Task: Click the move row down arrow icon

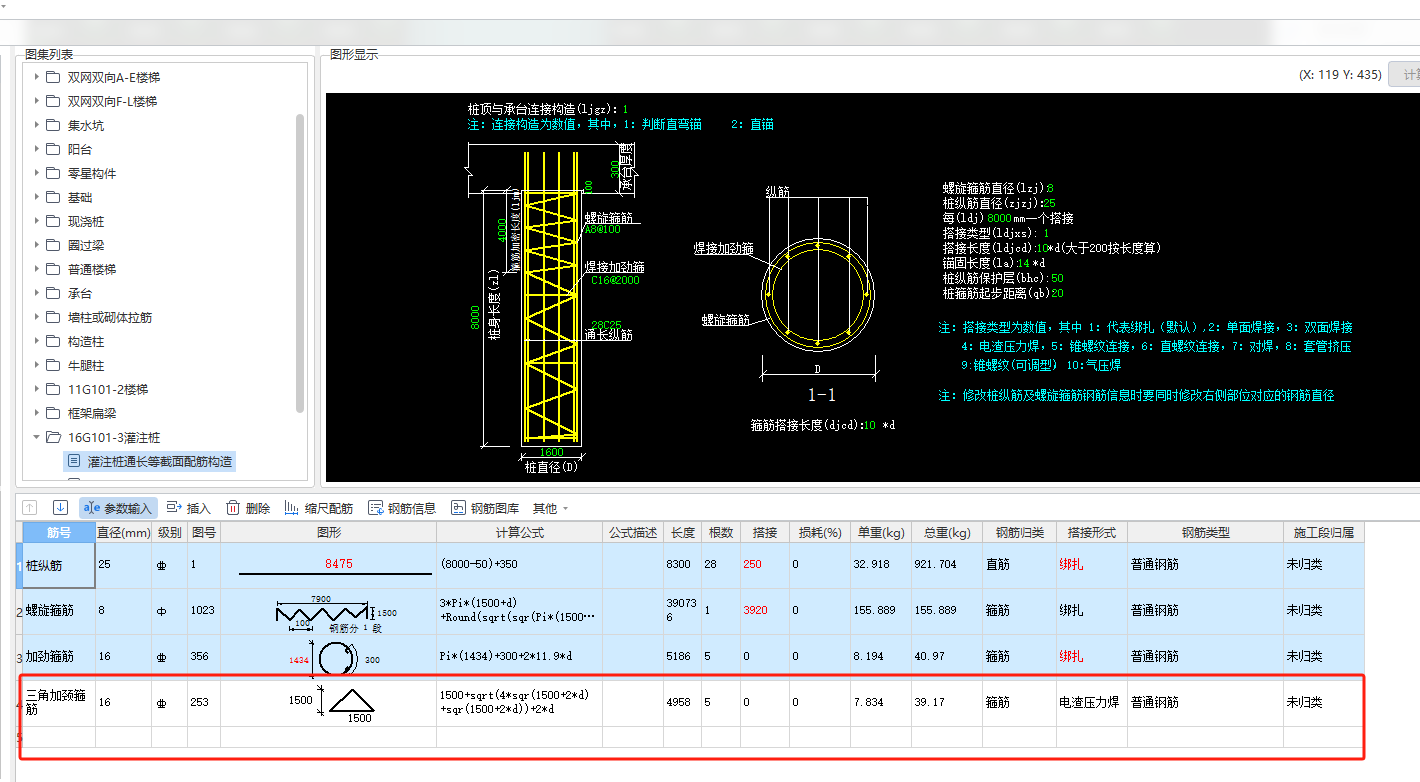Action: pos(60,508)
